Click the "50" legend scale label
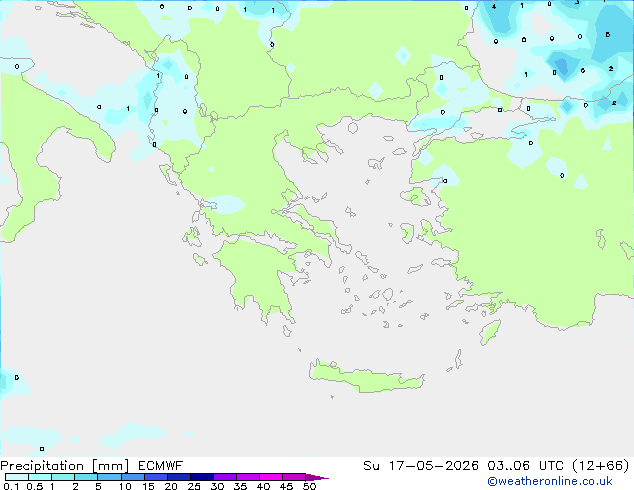634x490 pixels. click(x=309, y=486)
